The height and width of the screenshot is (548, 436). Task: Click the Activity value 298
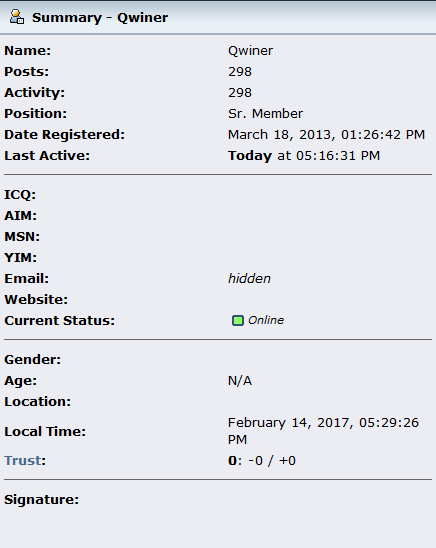pyautogui.click(x=240, y=93)
